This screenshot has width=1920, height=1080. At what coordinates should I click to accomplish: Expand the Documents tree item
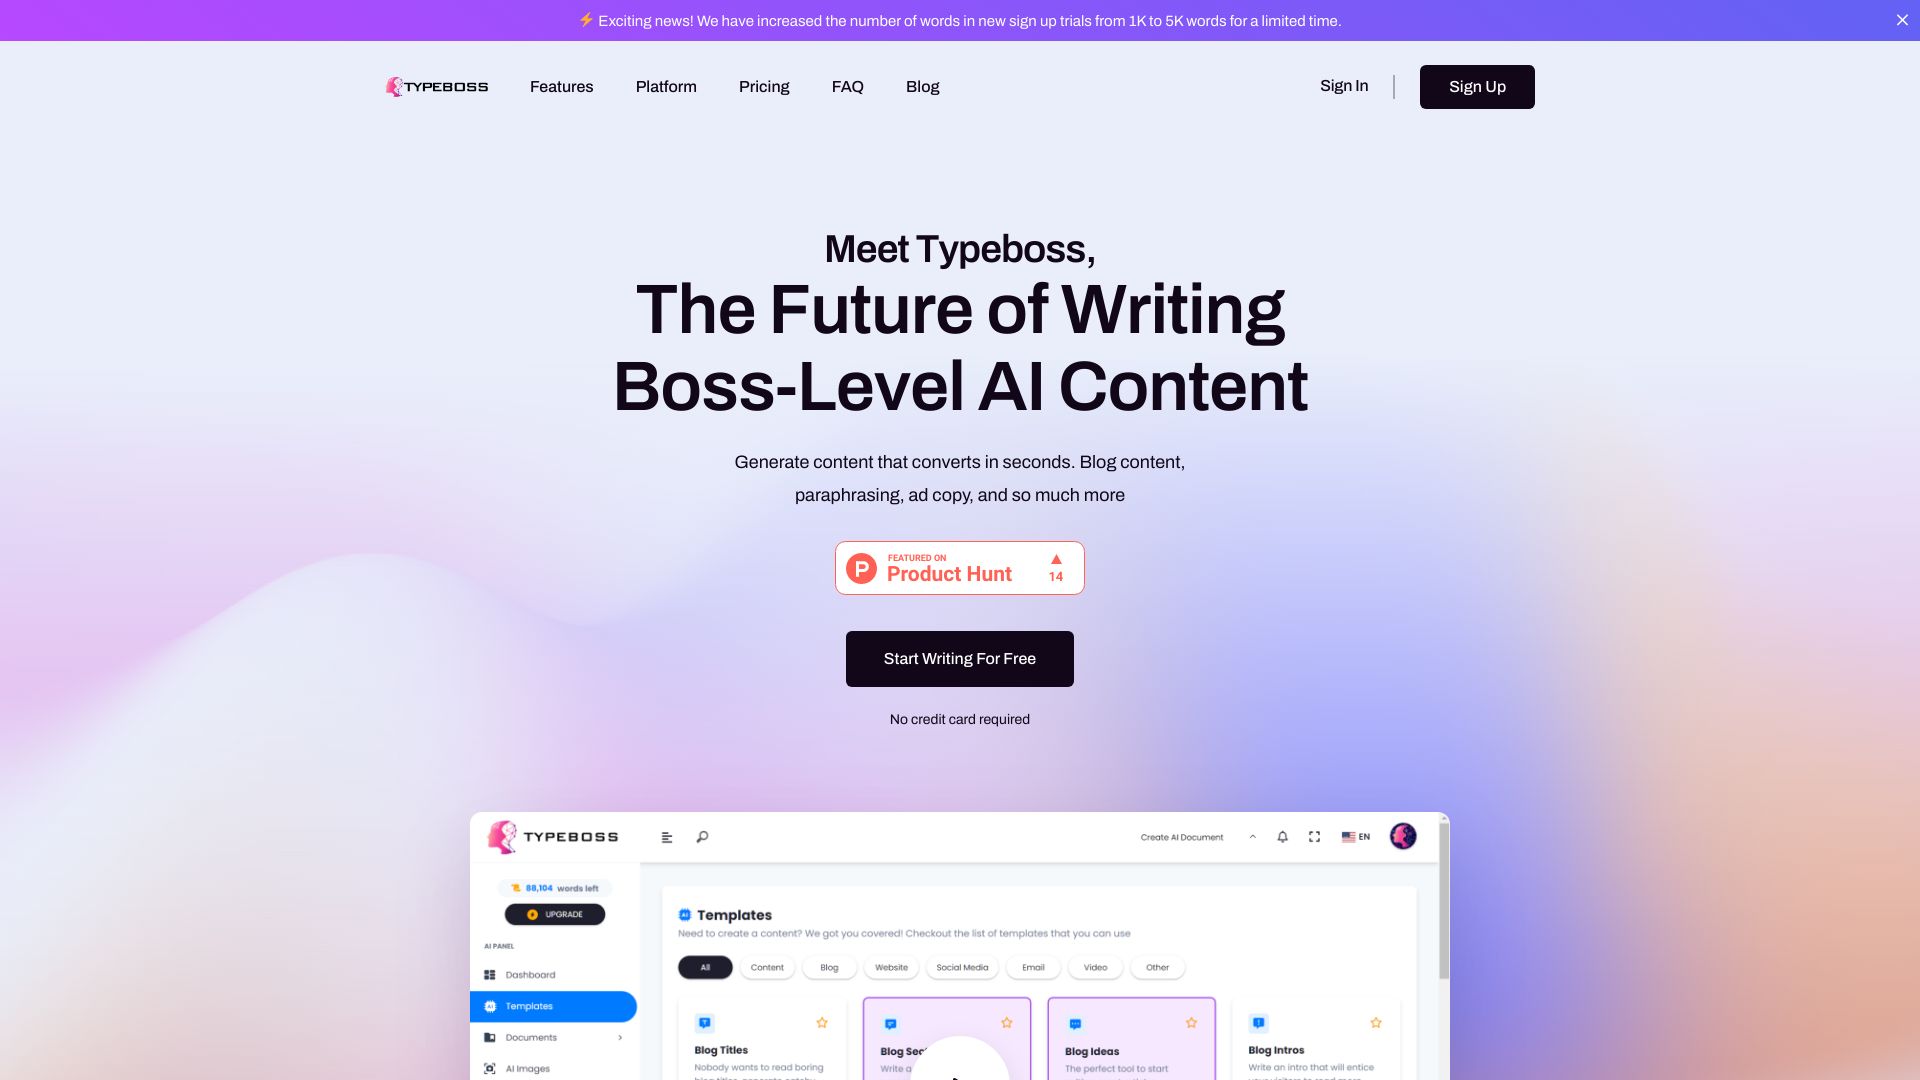(621, 1036)
